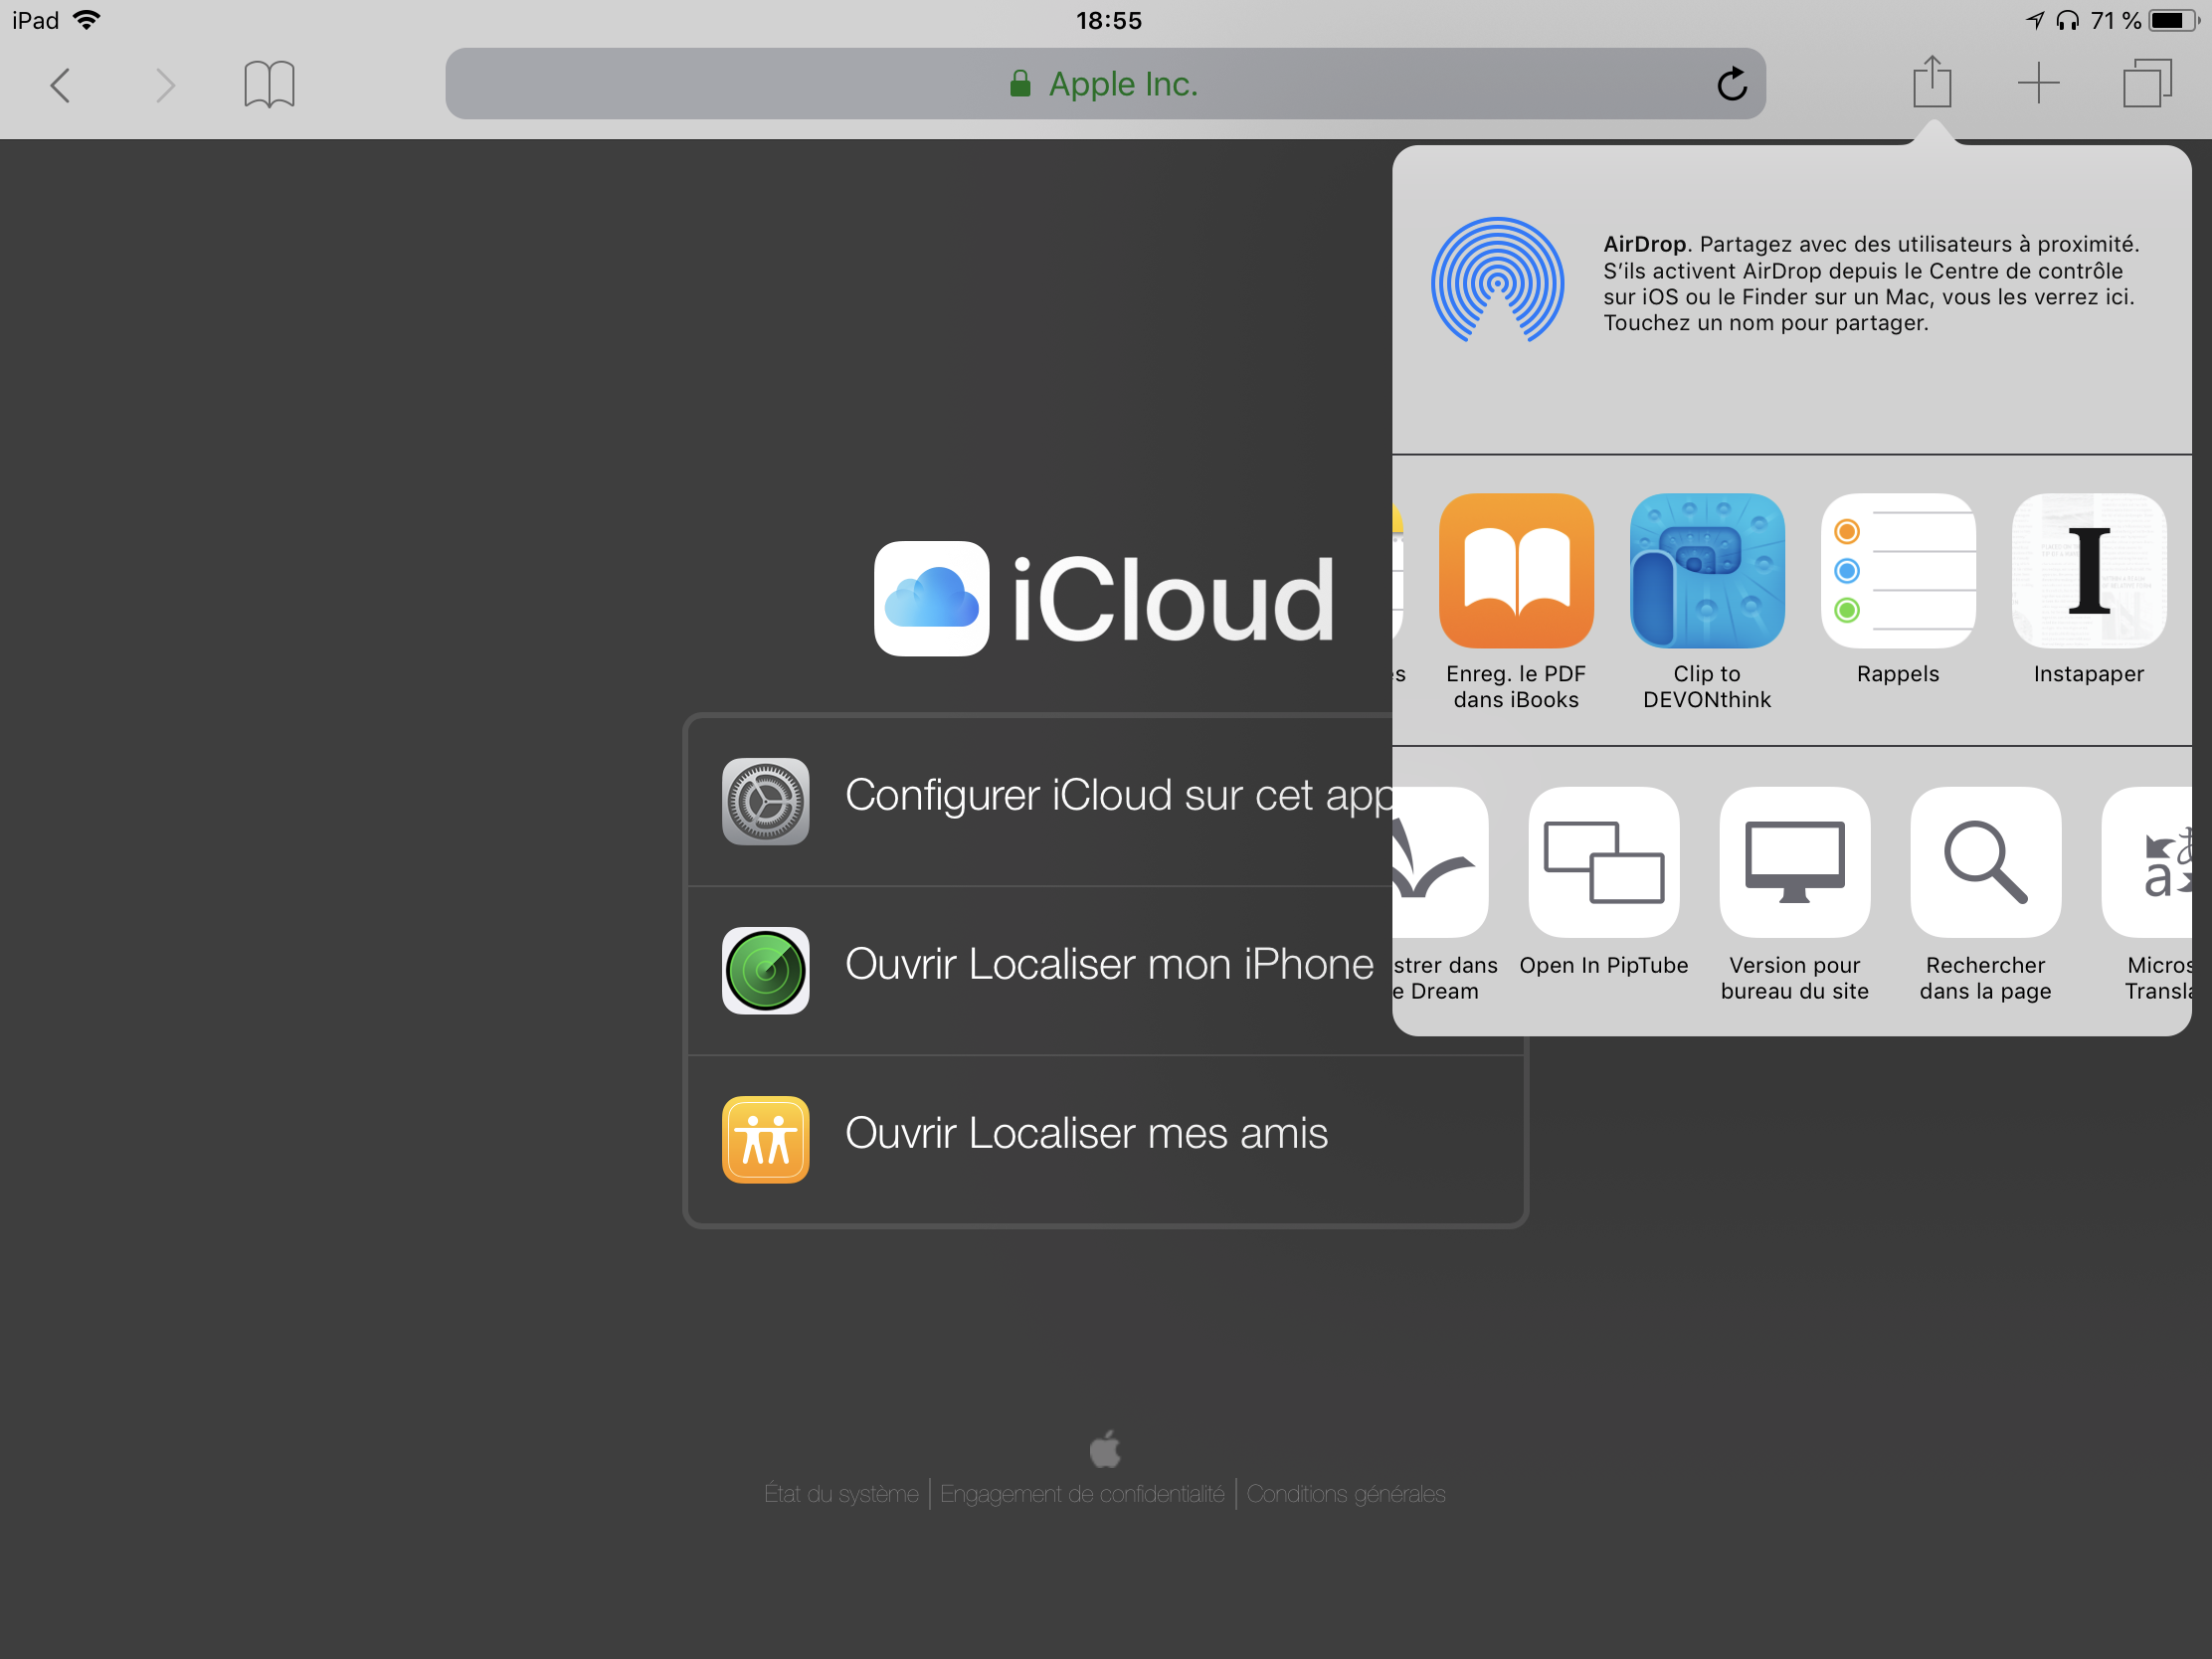This screenshot has width=2212, height=1659.
Task: Tap Configurer iCloud sur cet appareil
Action: [1050, 797]
